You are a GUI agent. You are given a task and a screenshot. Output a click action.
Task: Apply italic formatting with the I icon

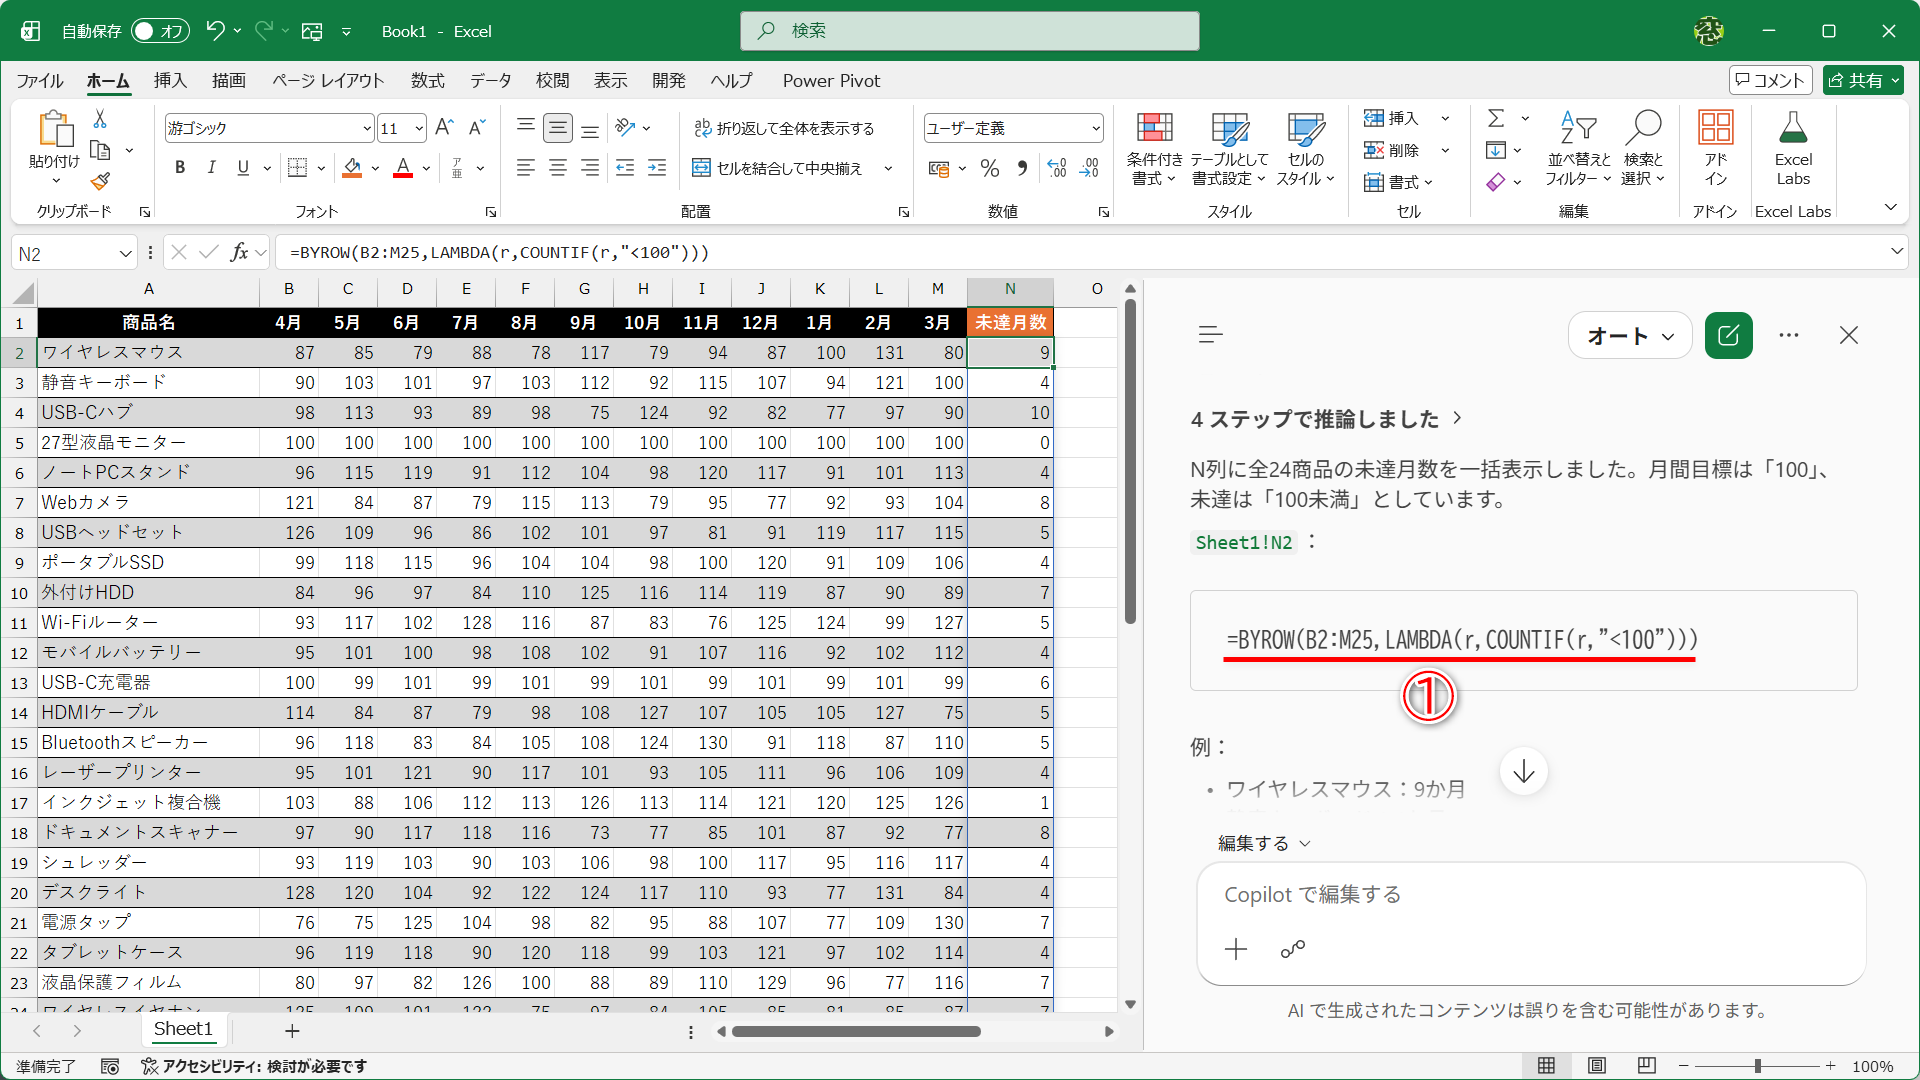click(211, 168)
